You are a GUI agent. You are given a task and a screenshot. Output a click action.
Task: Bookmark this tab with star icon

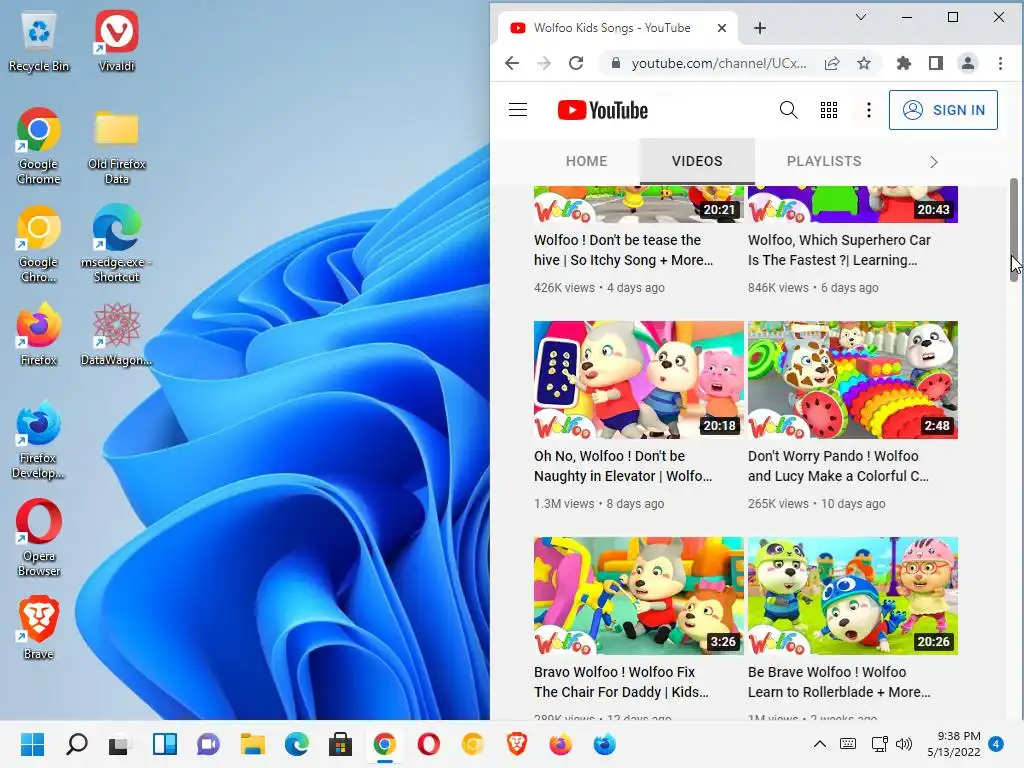click(x=864, y=63)
